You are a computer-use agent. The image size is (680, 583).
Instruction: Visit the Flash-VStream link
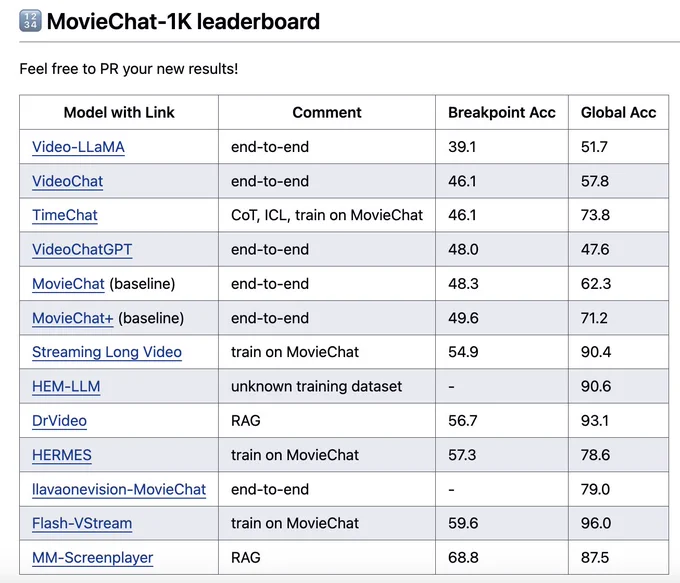(82, 523)
